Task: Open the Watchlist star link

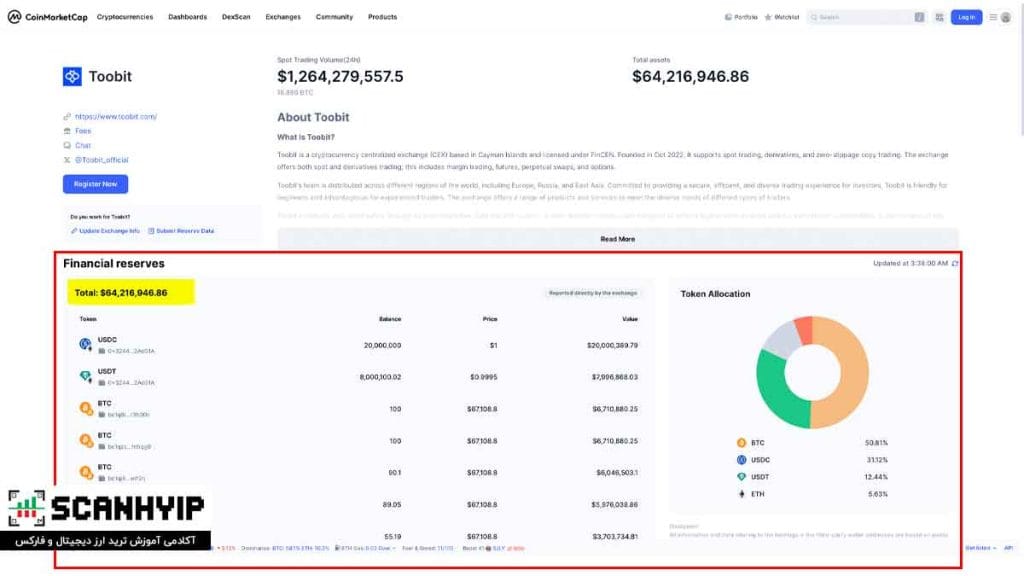Action: (x=782, y=17)
